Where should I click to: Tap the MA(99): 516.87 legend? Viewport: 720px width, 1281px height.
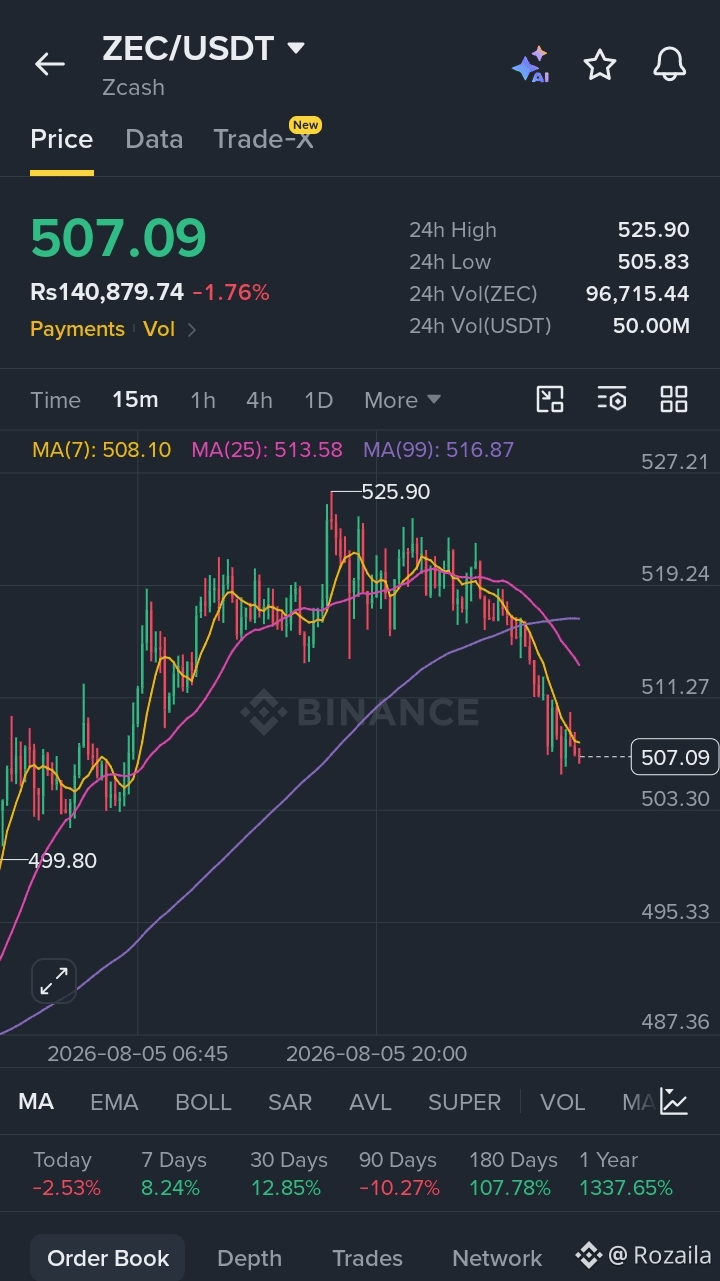click(438, 450)
